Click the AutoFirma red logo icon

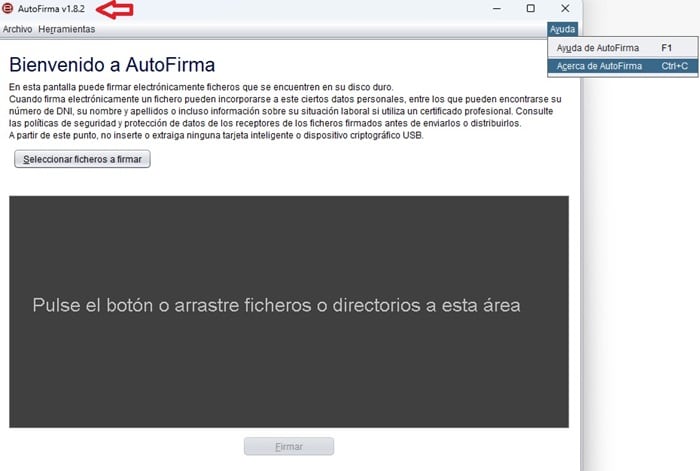[8, 8]
